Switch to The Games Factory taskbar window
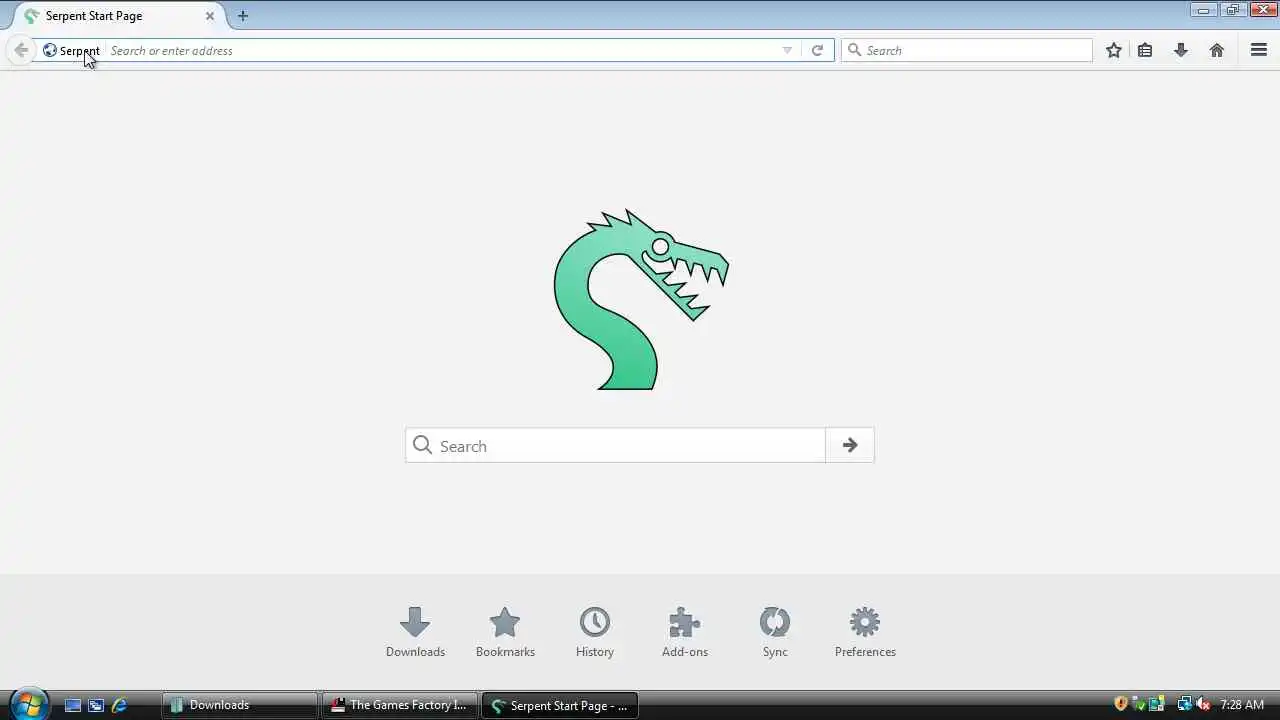Image resolution: width=1280 pixels, height=720 pixels. (400, 705)
